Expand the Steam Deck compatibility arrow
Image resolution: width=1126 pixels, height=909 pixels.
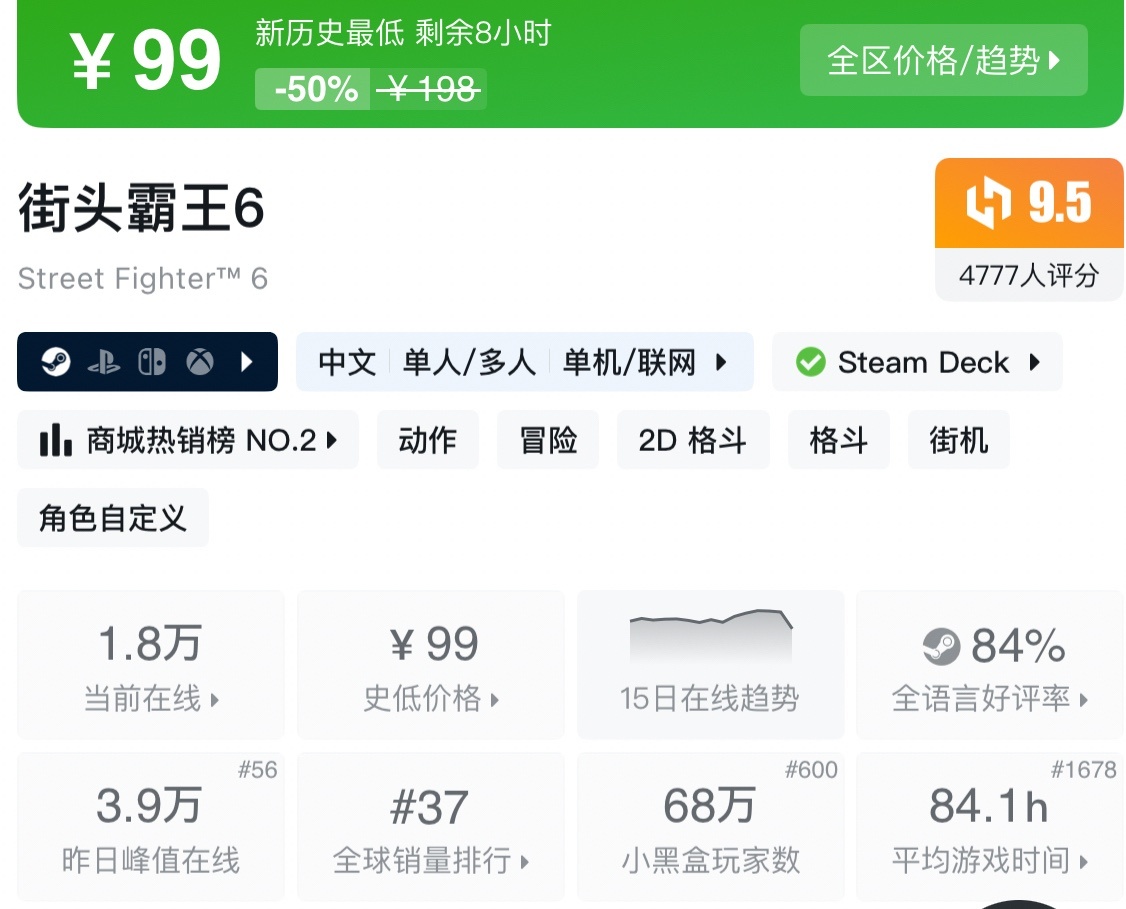pyautogui.click(x=1035, y=362)
